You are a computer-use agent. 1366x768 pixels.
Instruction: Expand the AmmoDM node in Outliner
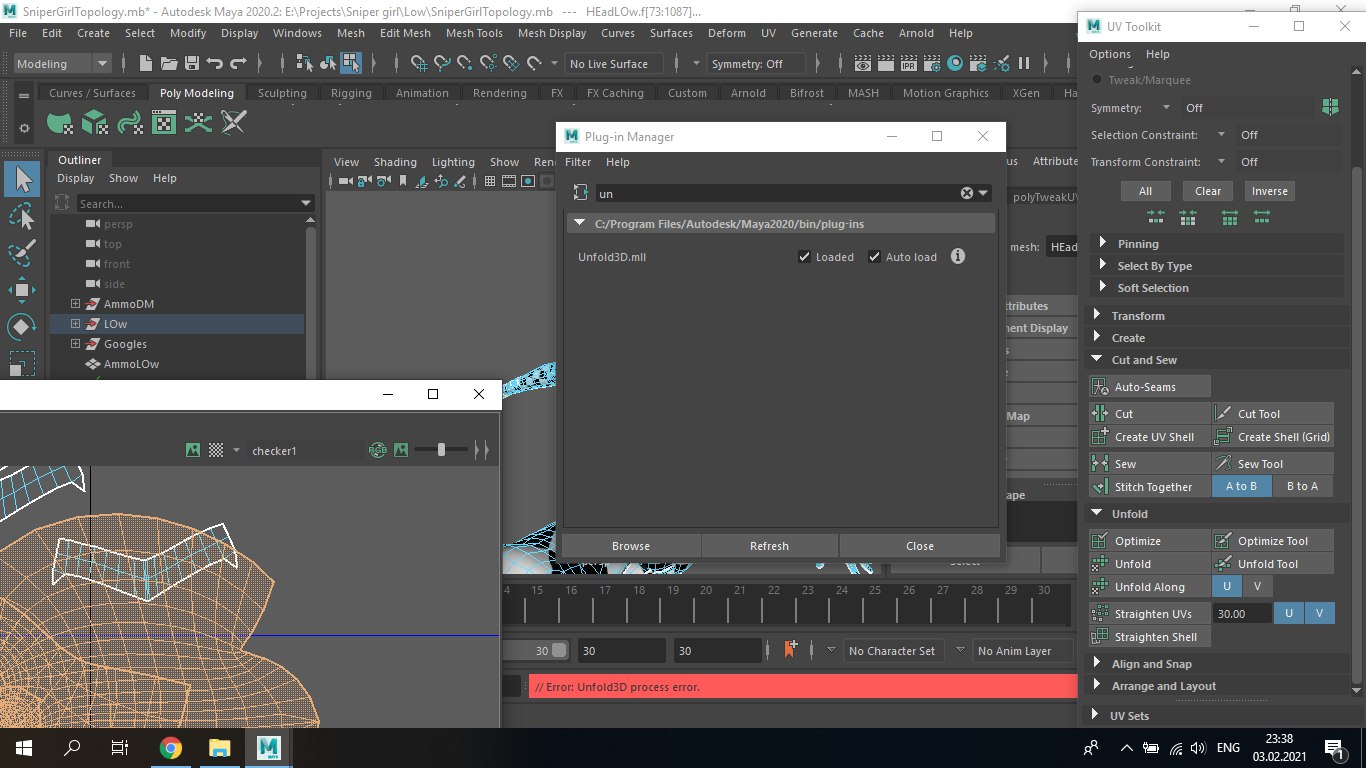point(75,304)
